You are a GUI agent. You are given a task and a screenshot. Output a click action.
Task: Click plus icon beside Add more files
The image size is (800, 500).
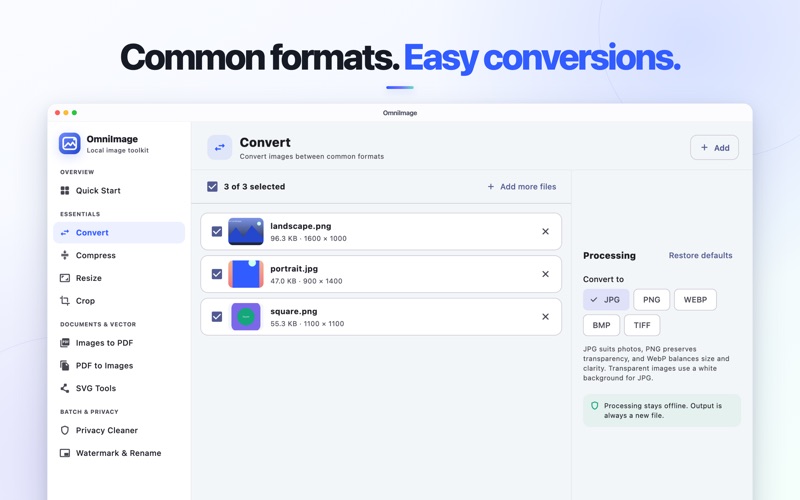491,187
